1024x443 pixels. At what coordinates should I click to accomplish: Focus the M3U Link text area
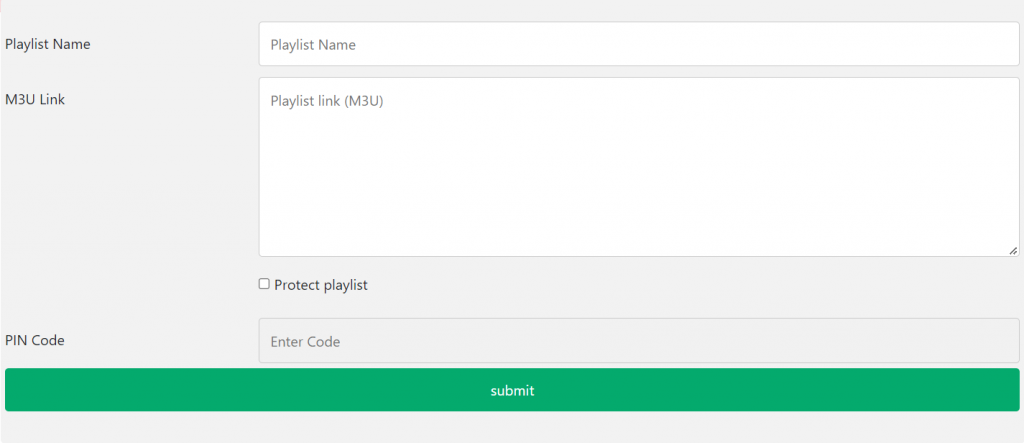(x=638, y=167)
